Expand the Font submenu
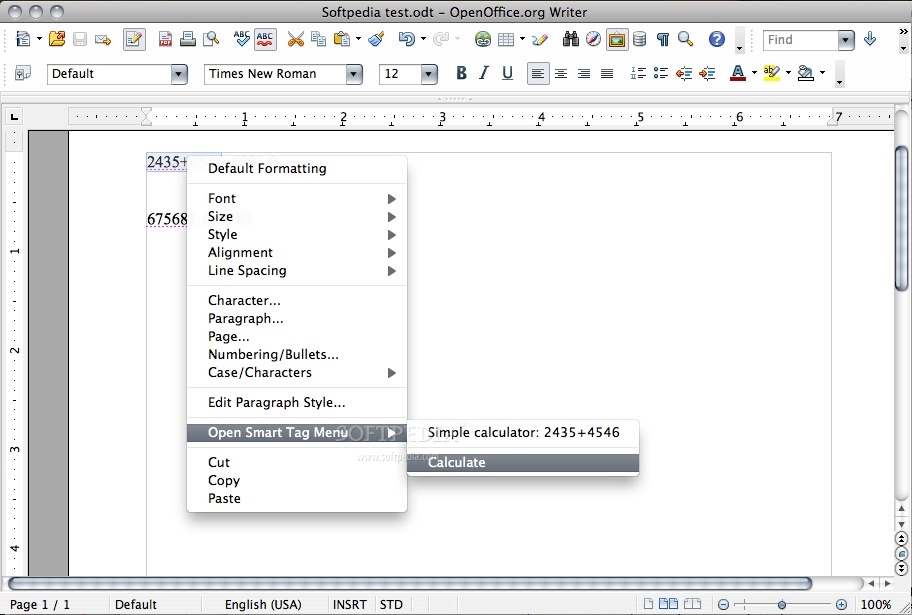This screenshot has height=615, width=912. pyautogui.click(x=297, y=198)
